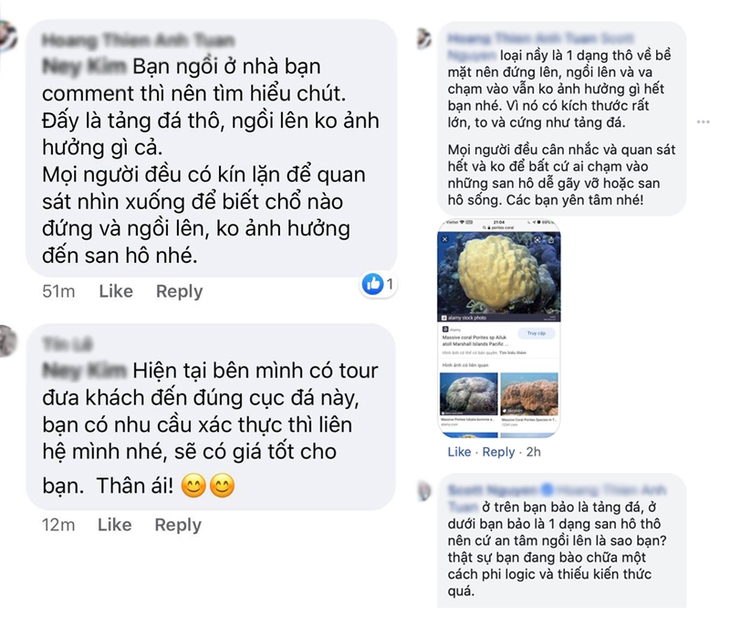Viewport: 730px width, 618px height.
Task: Reply to the comment posted 51m ago
Action: click(179, 291)
